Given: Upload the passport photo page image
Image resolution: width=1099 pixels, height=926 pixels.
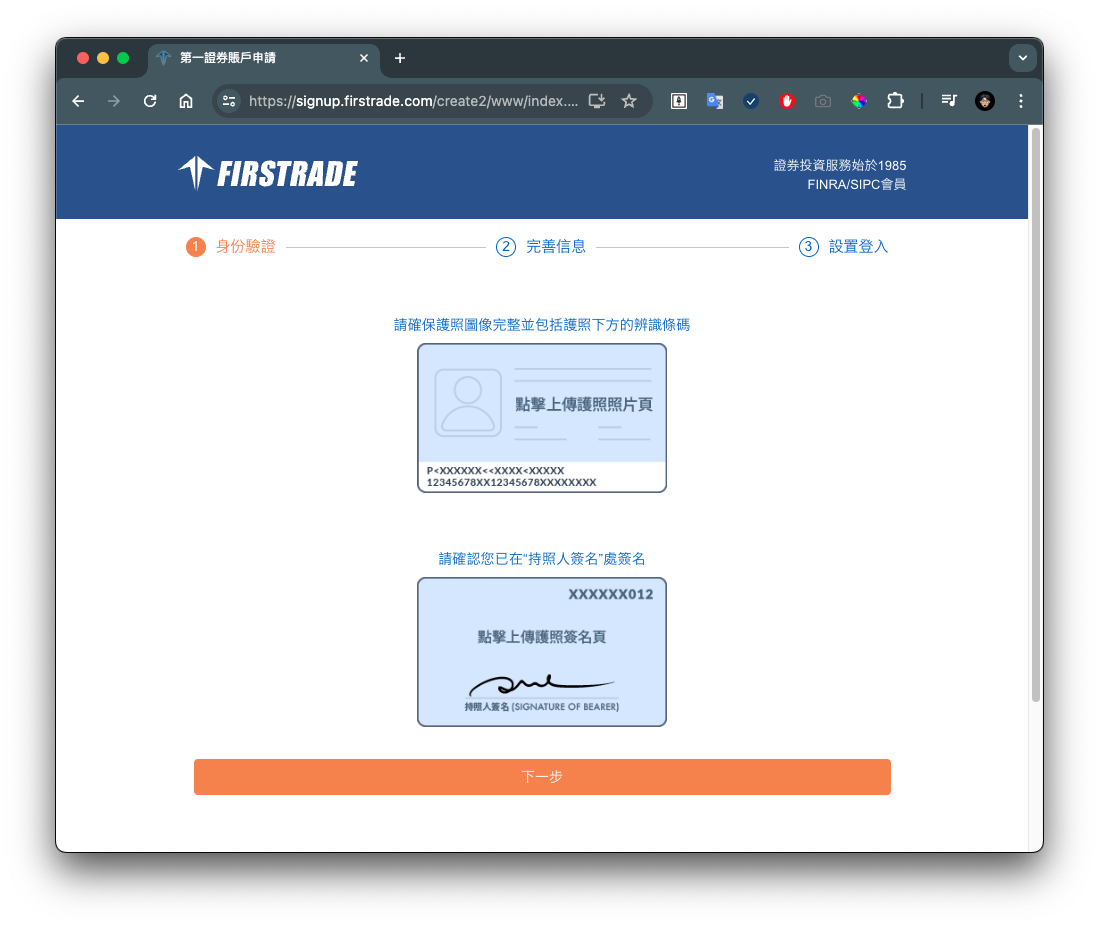Looking at the screenshot, I should click(x=542, y=418).
